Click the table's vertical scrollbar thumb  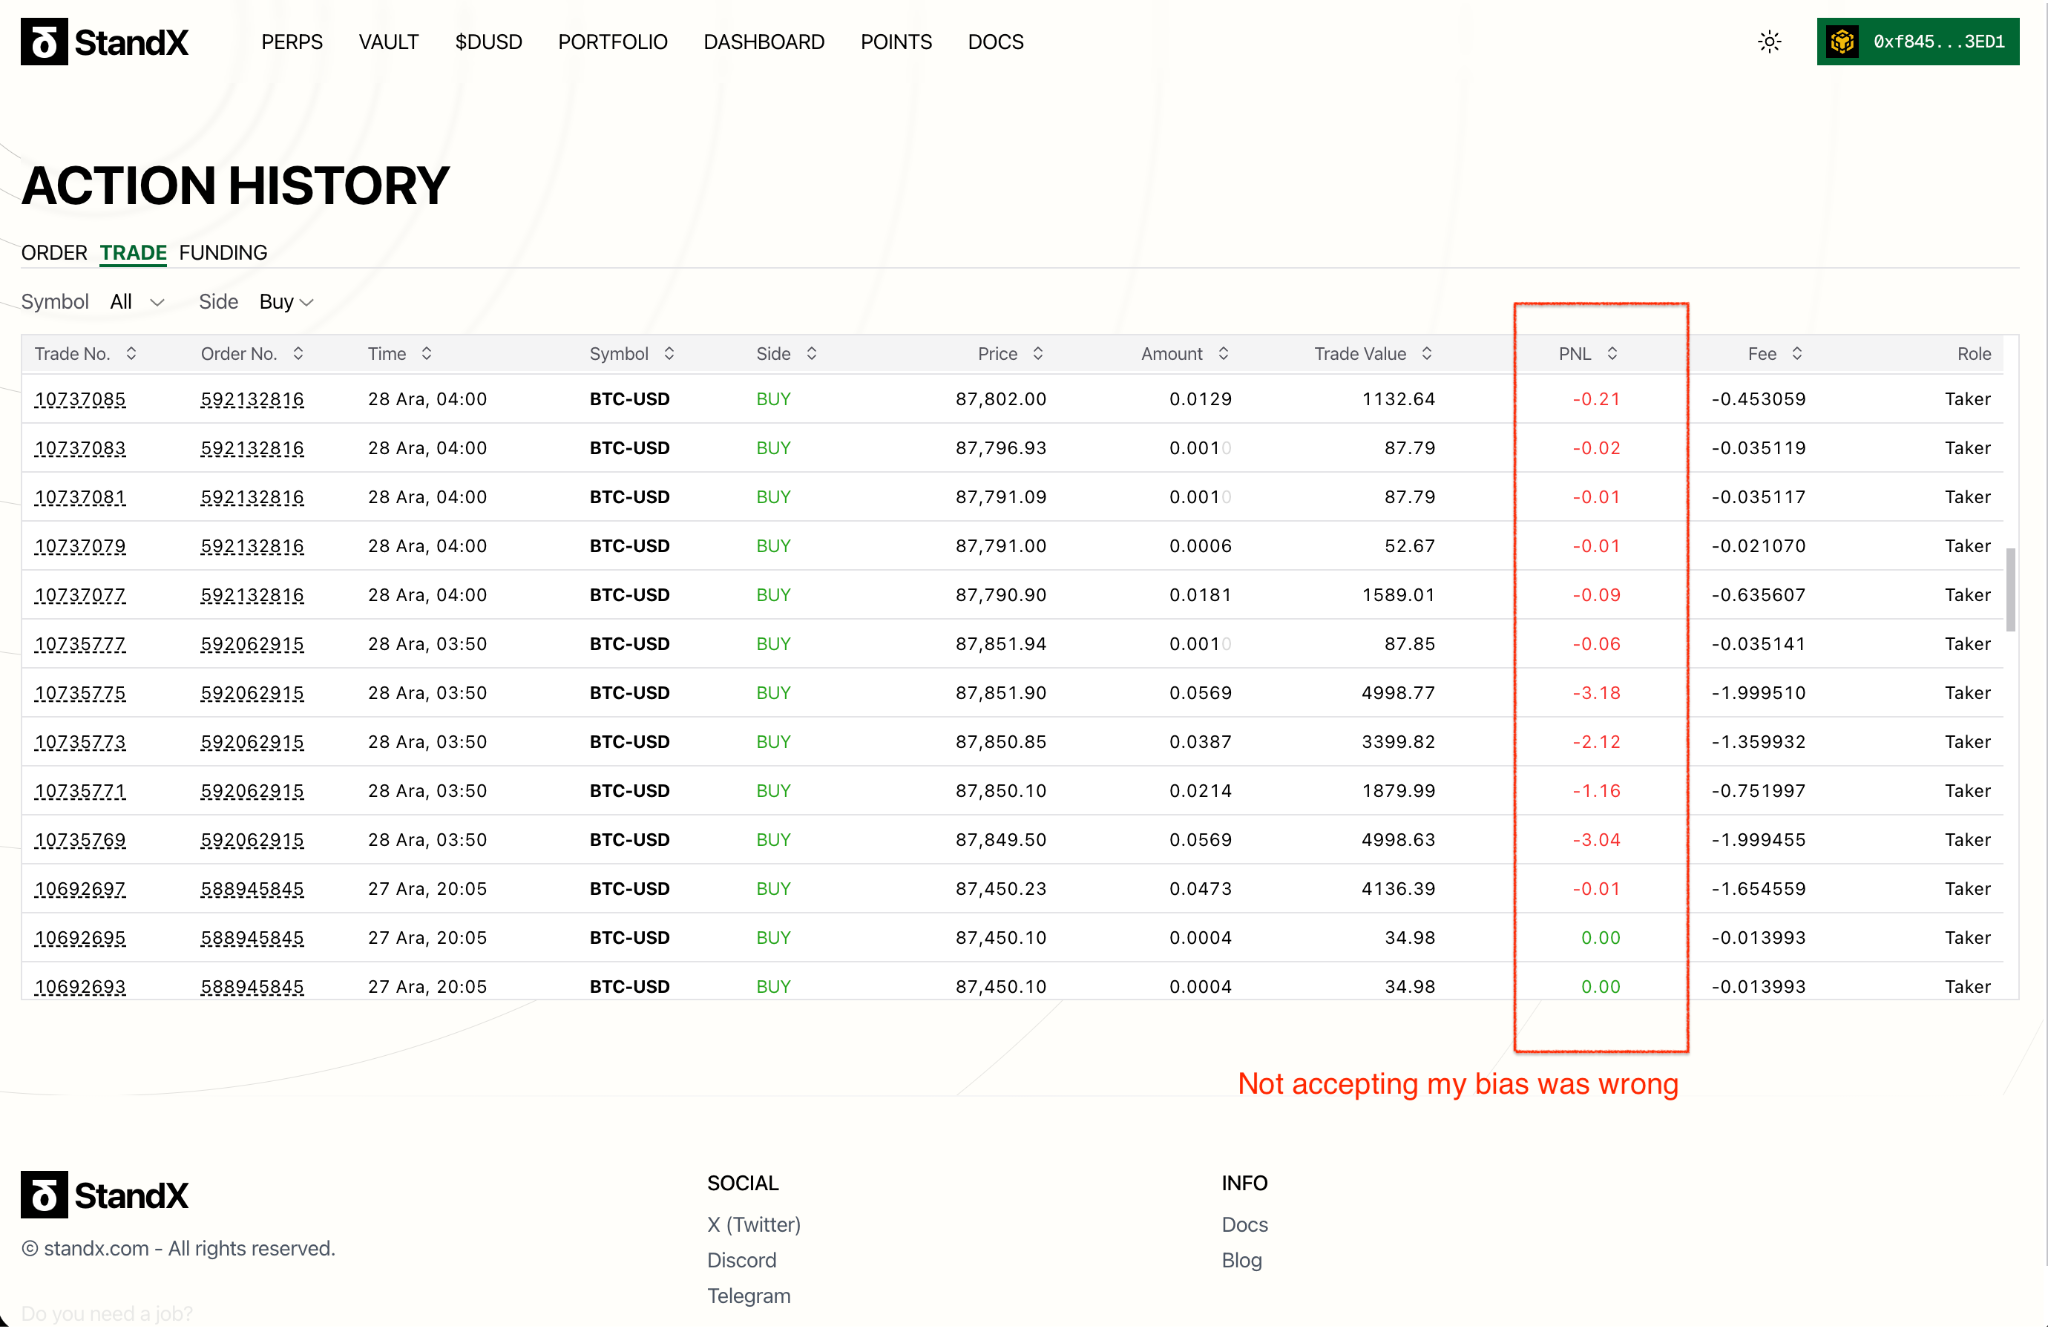pyautogui.click(x=2010, y=589)
